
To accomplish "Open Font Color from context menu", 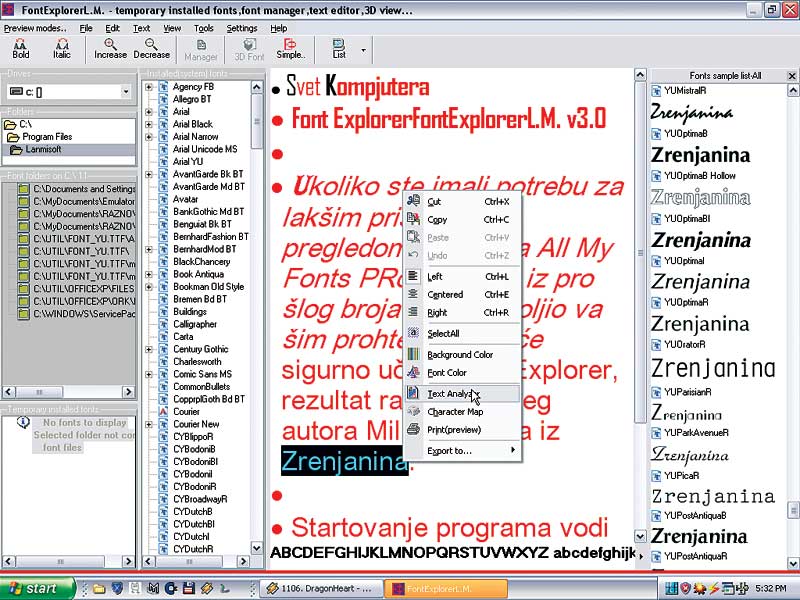I will [x=463, y=372].
